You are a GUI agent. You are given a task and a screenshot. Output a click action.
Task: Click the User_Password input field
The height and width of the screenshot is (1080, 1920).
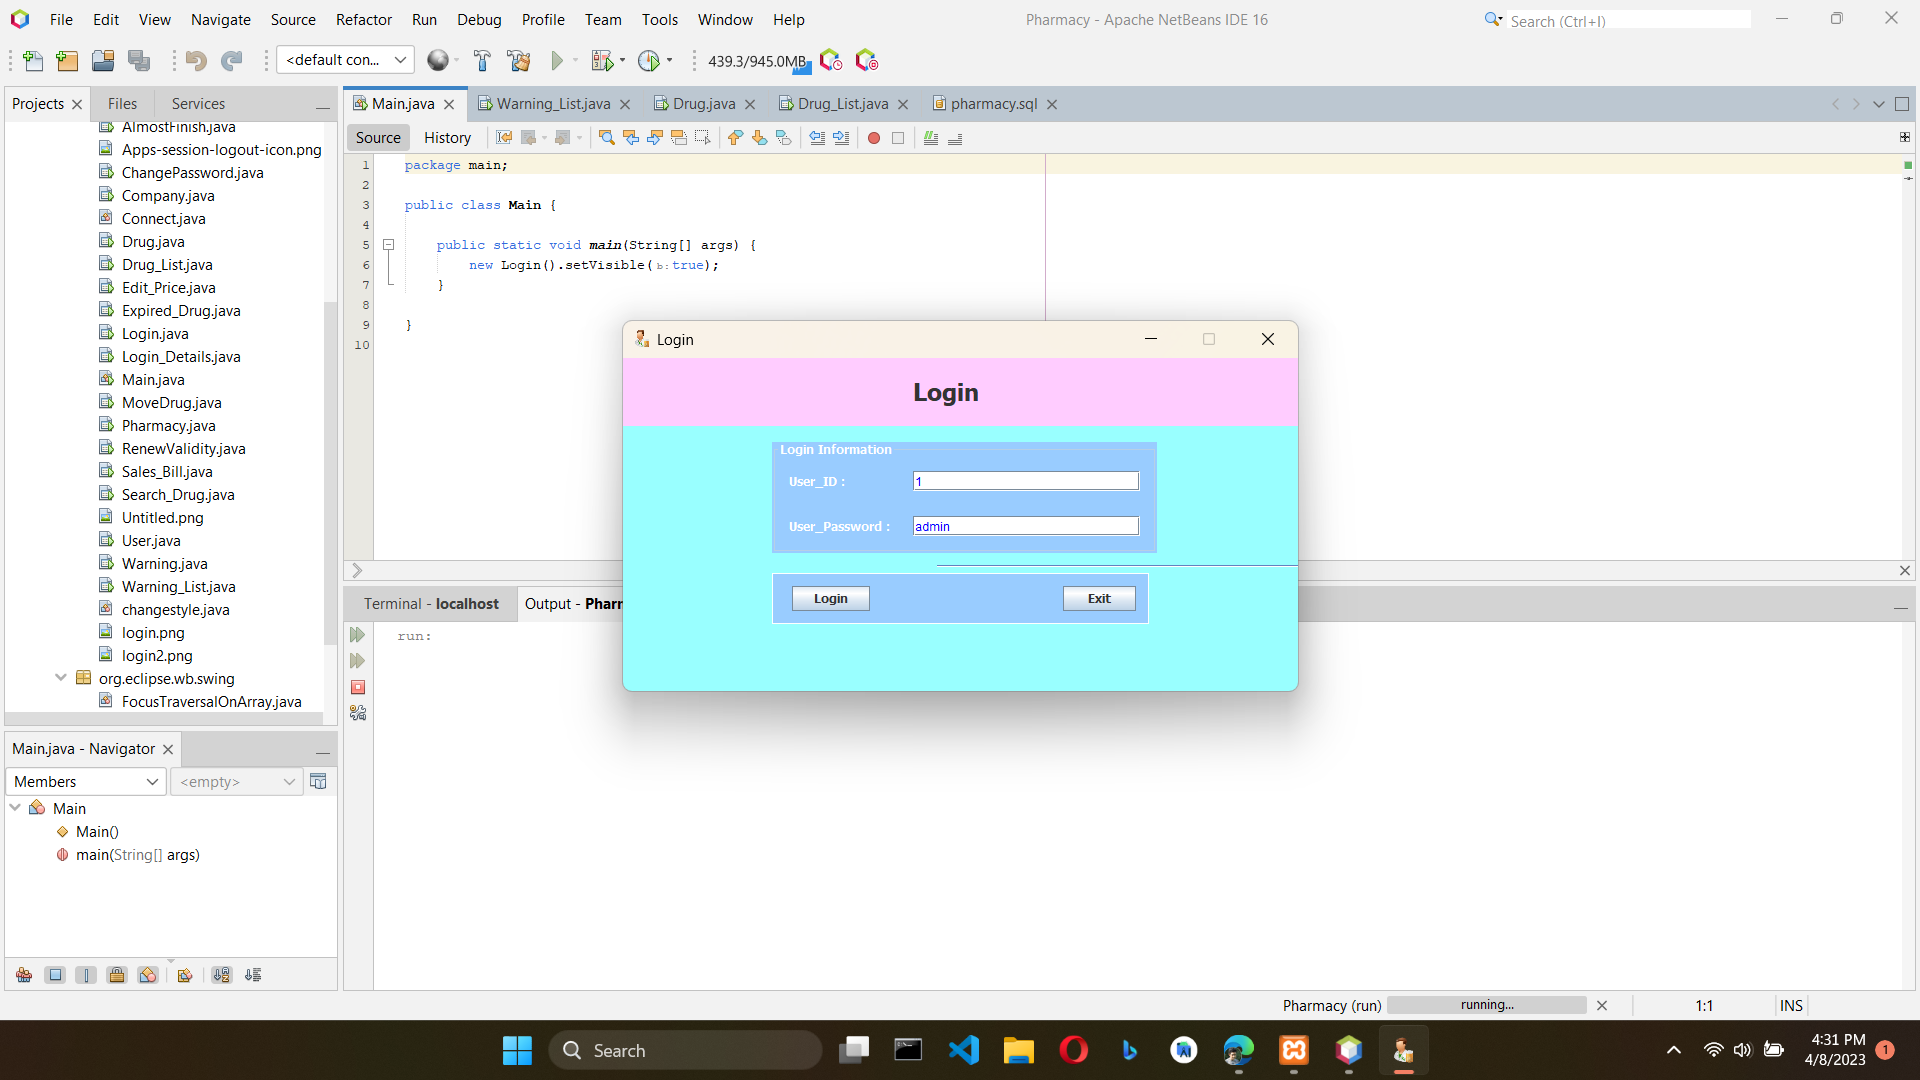tap(1025, 526)
